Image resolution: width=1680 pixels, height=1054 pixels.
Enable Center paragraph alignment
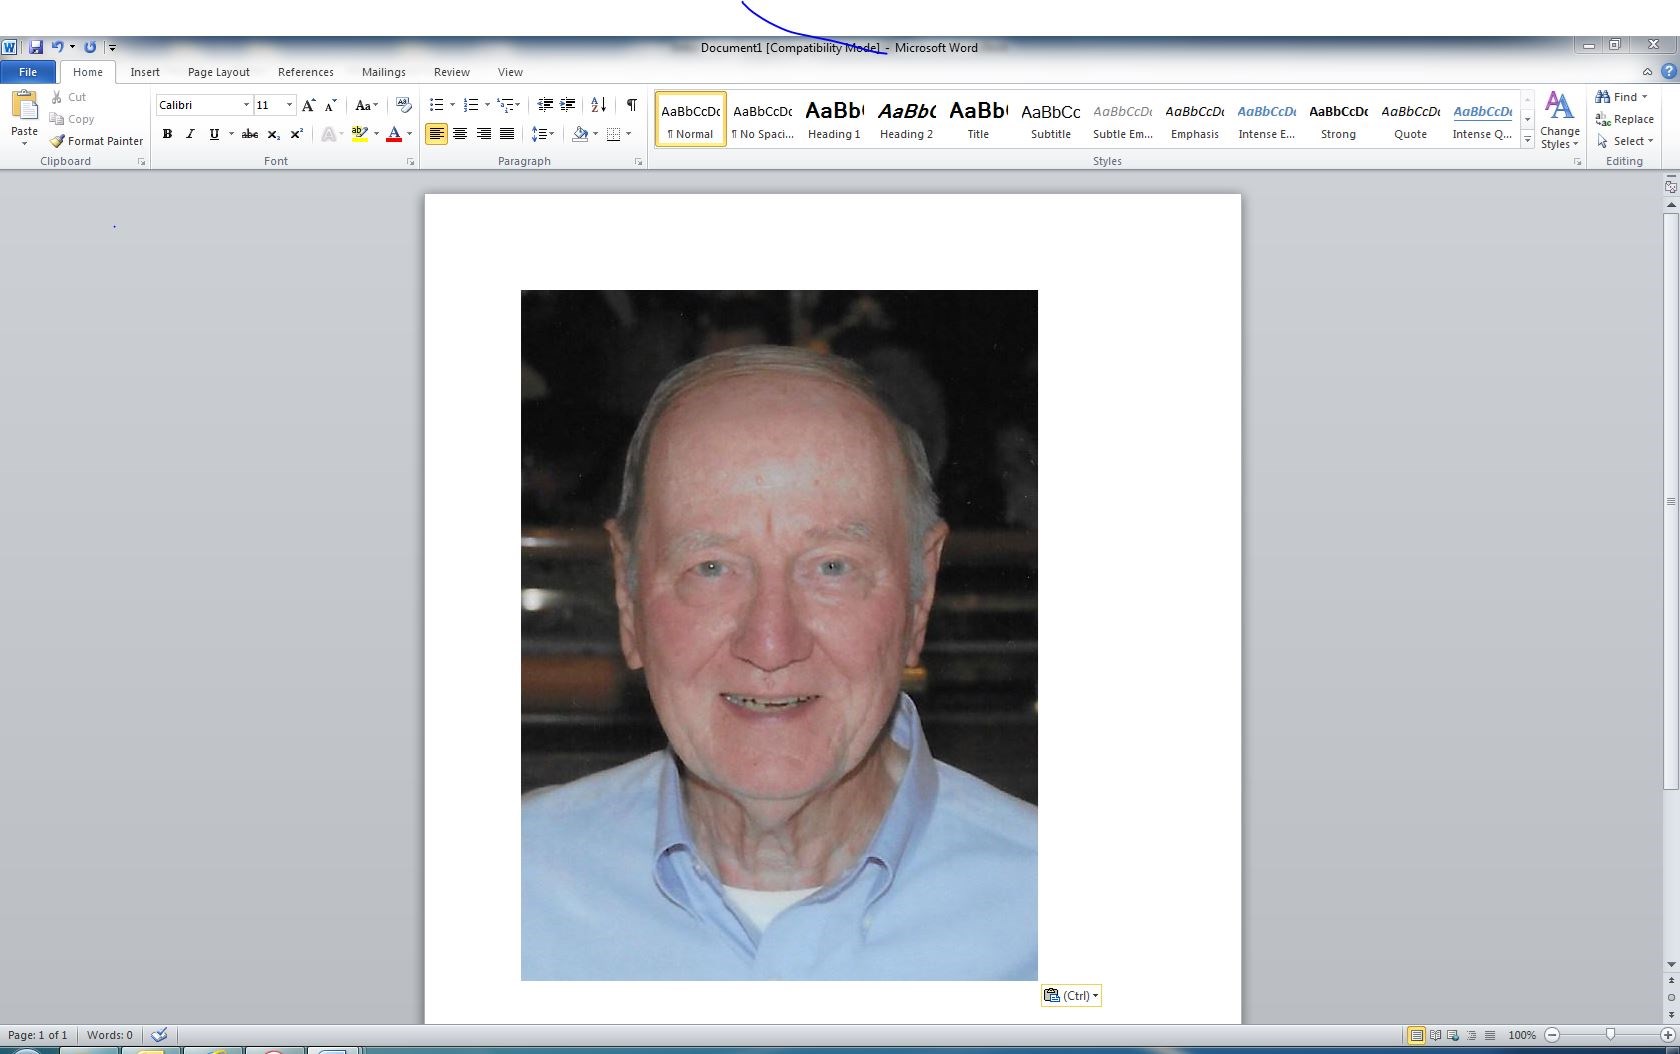460,134
